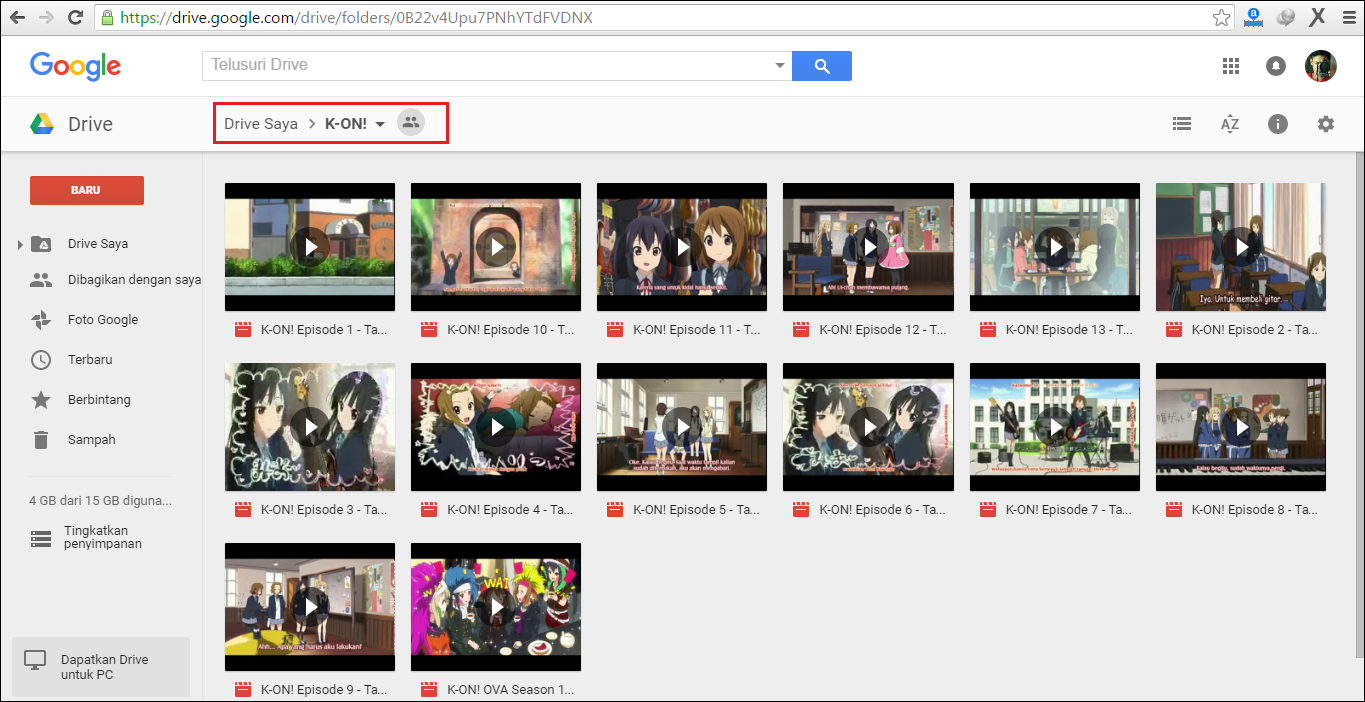
Task: Play K-ON! Episode 1 thumbnail
Action: (x=310, y=247)
